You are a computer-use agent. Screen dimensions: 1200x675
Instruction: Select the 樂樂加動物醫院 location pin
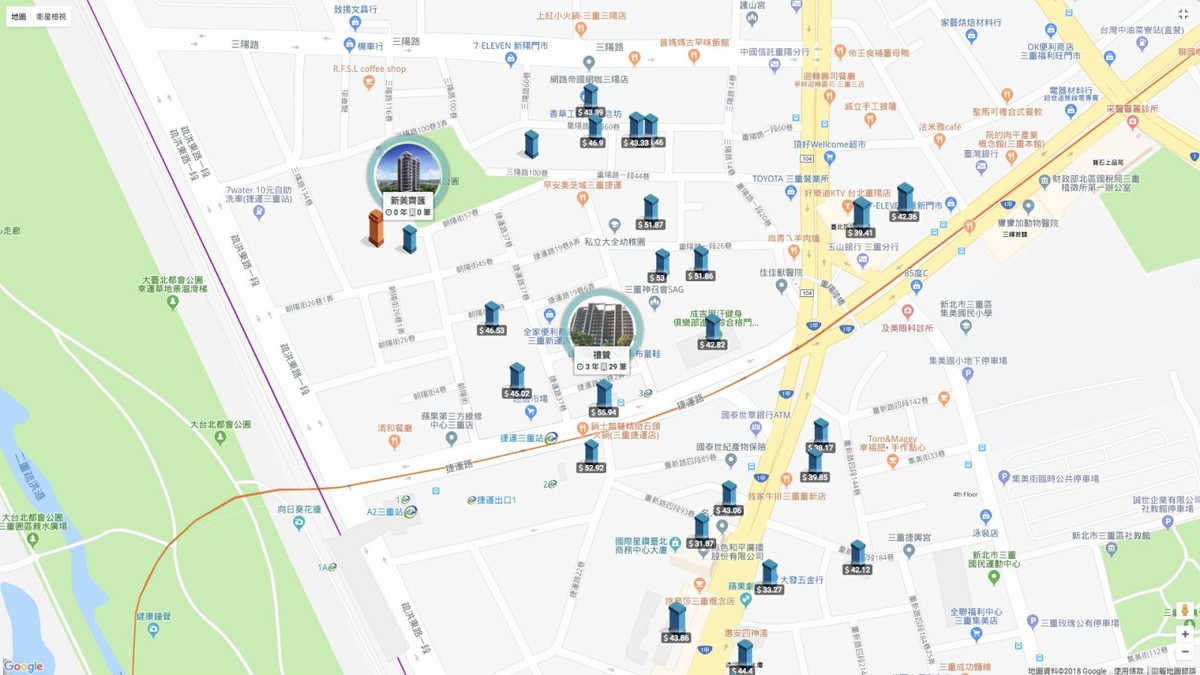[x=1027, y=207]
